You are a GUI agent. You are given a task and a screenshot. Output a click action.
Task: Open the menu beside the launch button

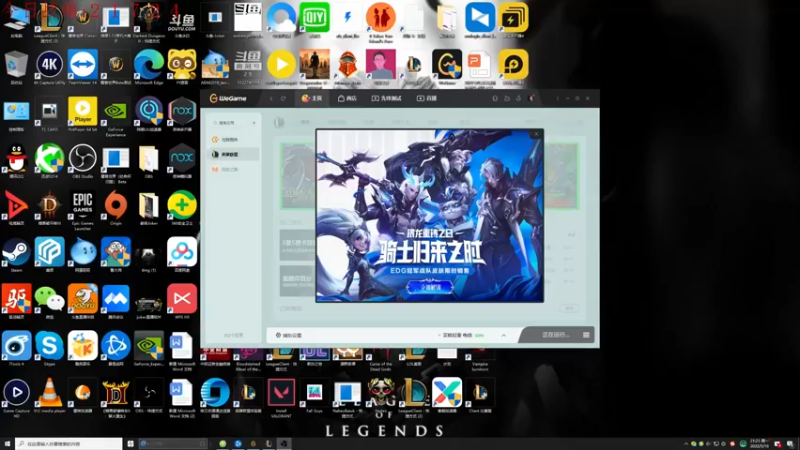point(586,335)
